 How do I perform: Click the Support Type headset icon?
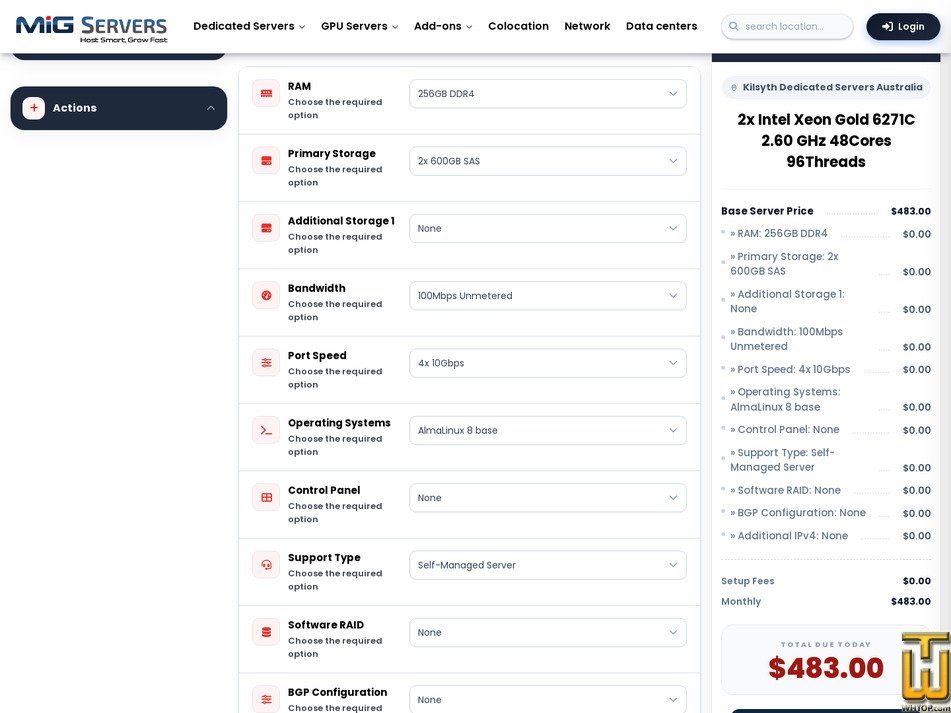click(x=266, y=564)
